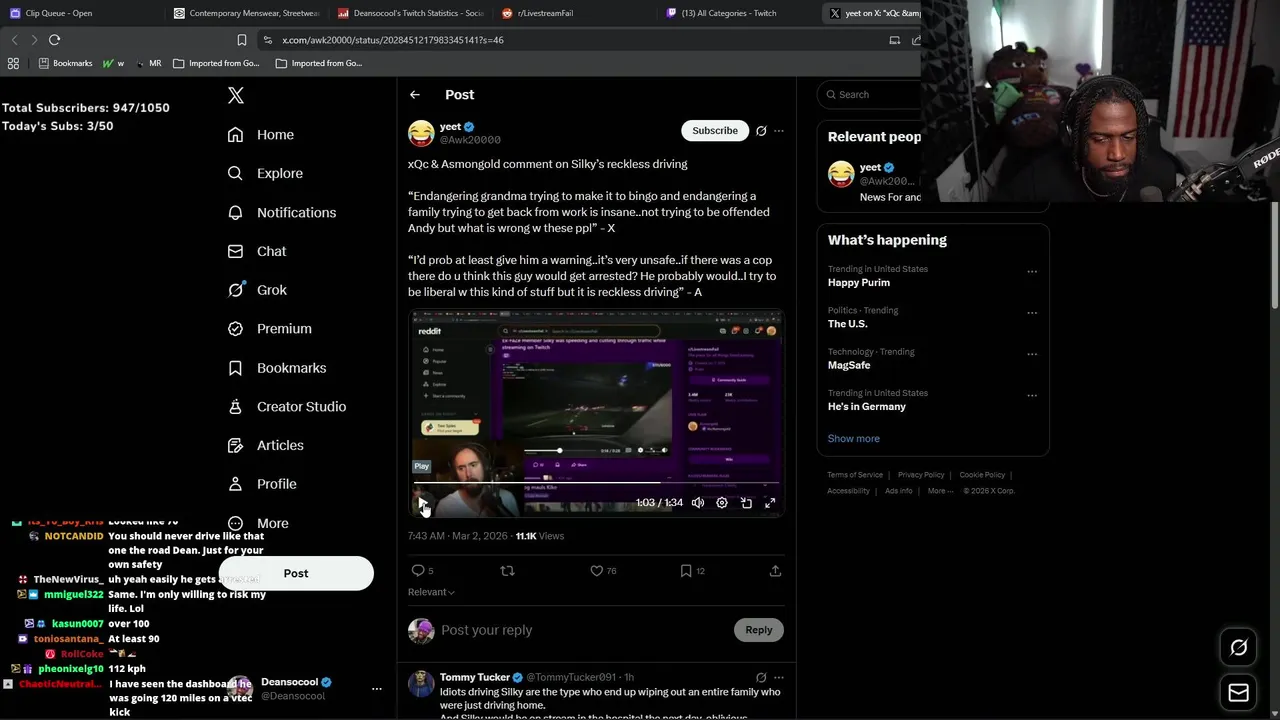The image size is (1280, 720).
Task: Switch to yeet on X tab
Action: [872, 13]
